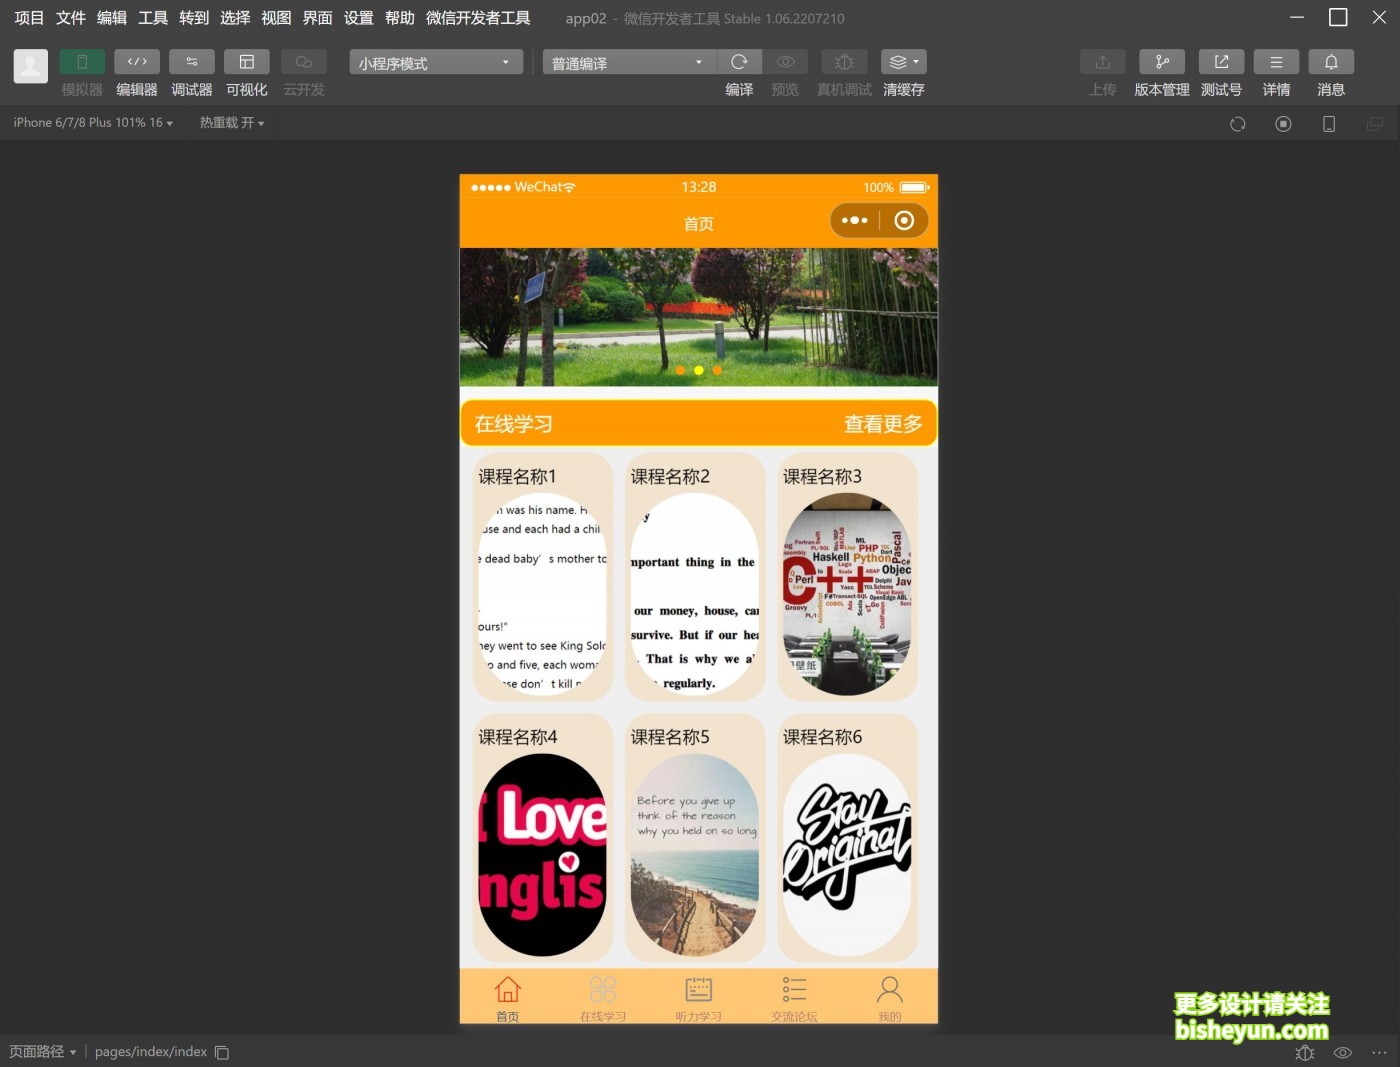Open the 小程序模式 mode dropdown
The width and height of the screenshot is (1400, 1067).
pos(435,63)
